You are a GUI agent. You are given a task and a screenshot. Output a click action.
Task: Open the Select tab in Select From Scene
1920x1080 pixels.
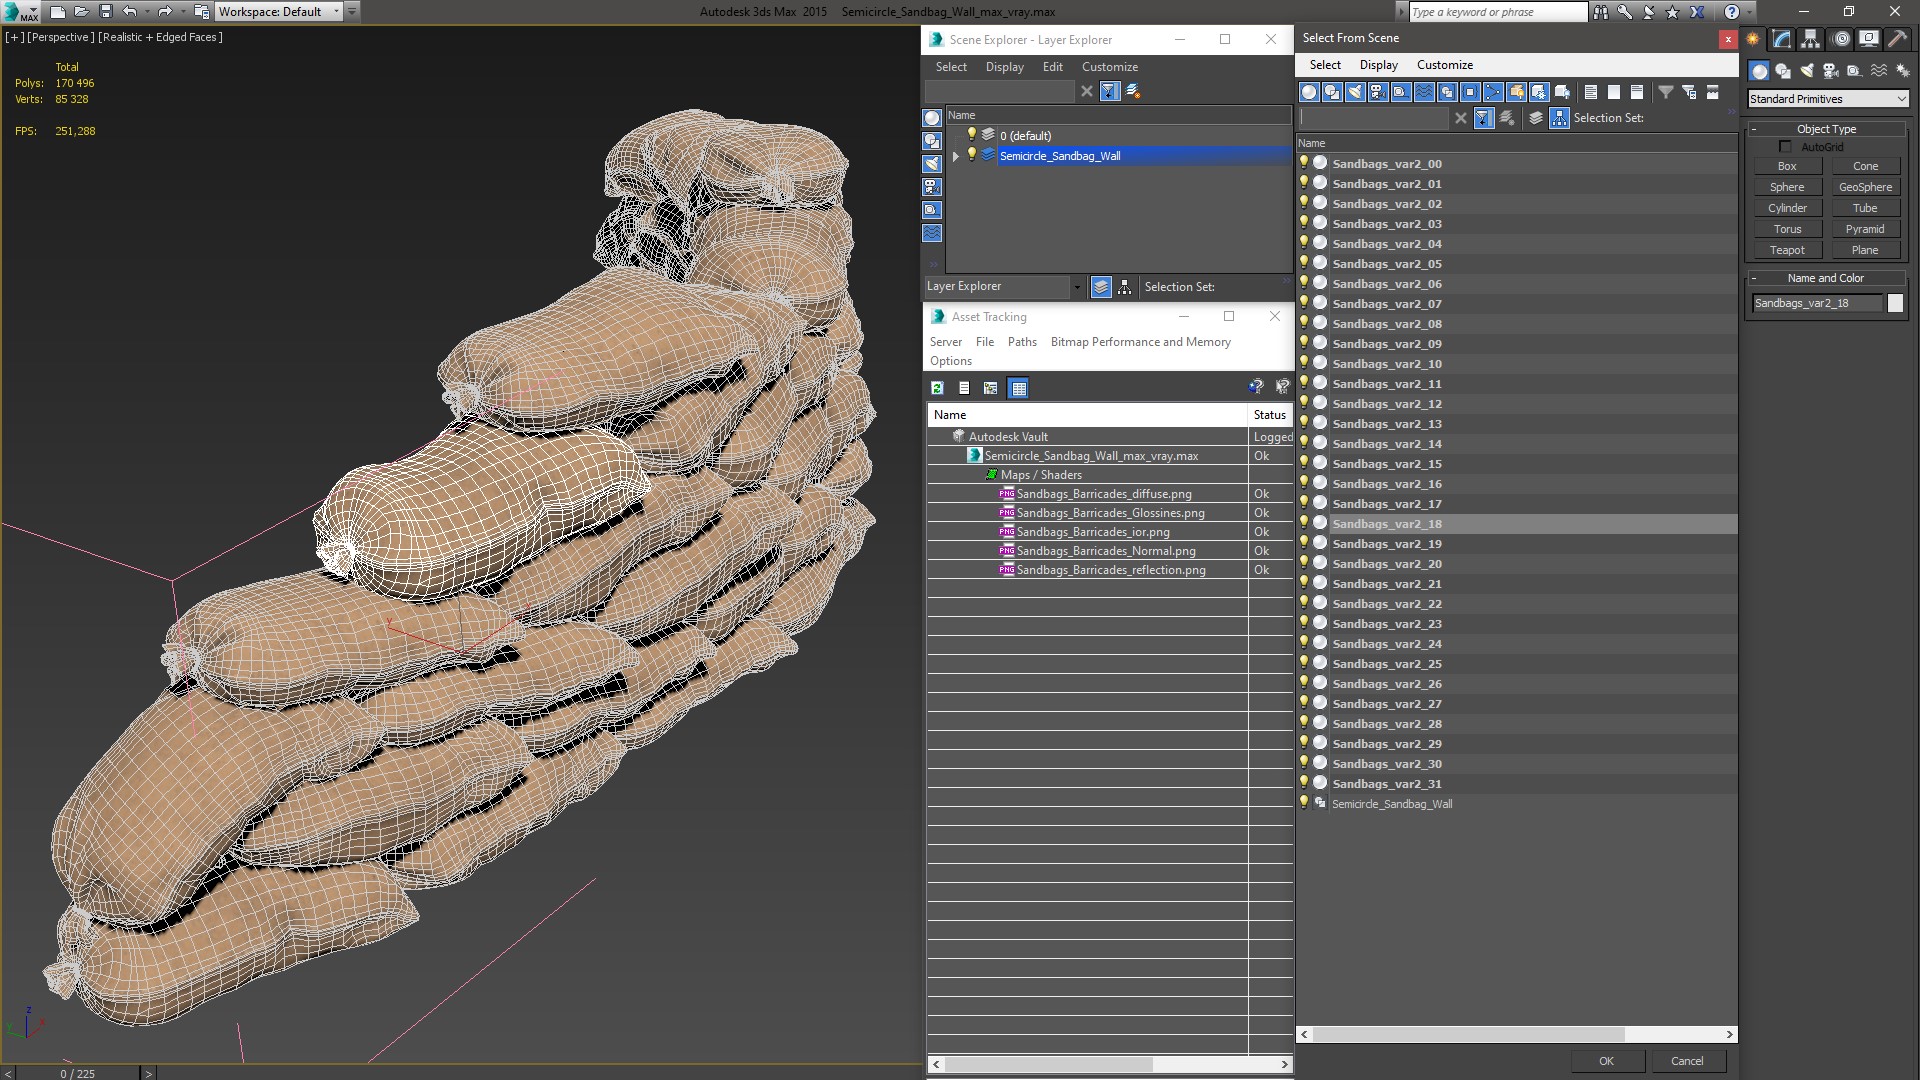coord(1324,63)
